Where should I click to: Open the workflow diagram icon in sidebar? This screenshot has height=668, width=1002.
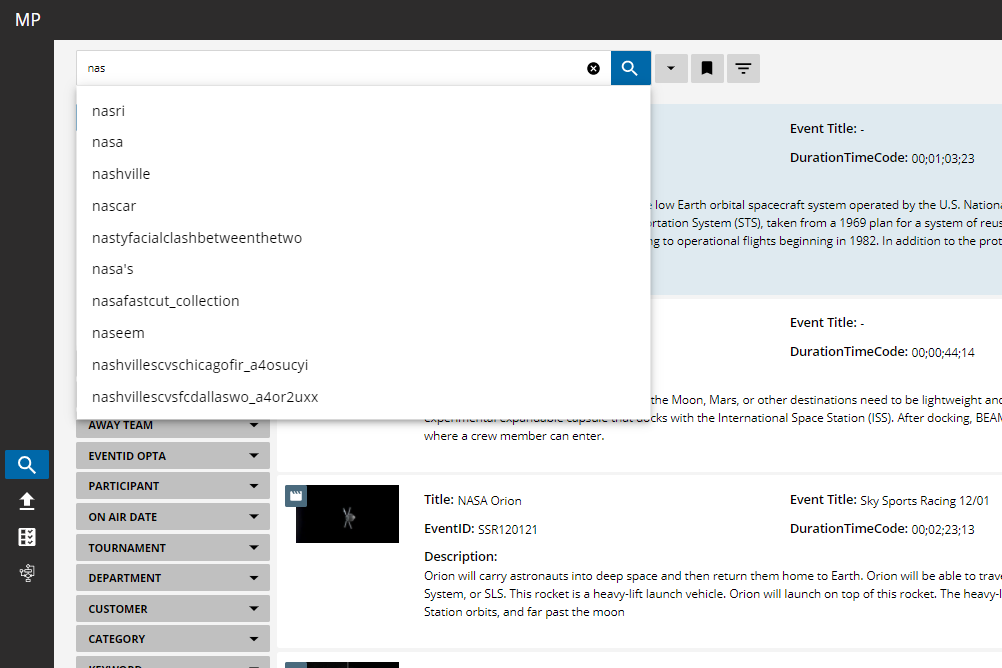coord(27,573)
